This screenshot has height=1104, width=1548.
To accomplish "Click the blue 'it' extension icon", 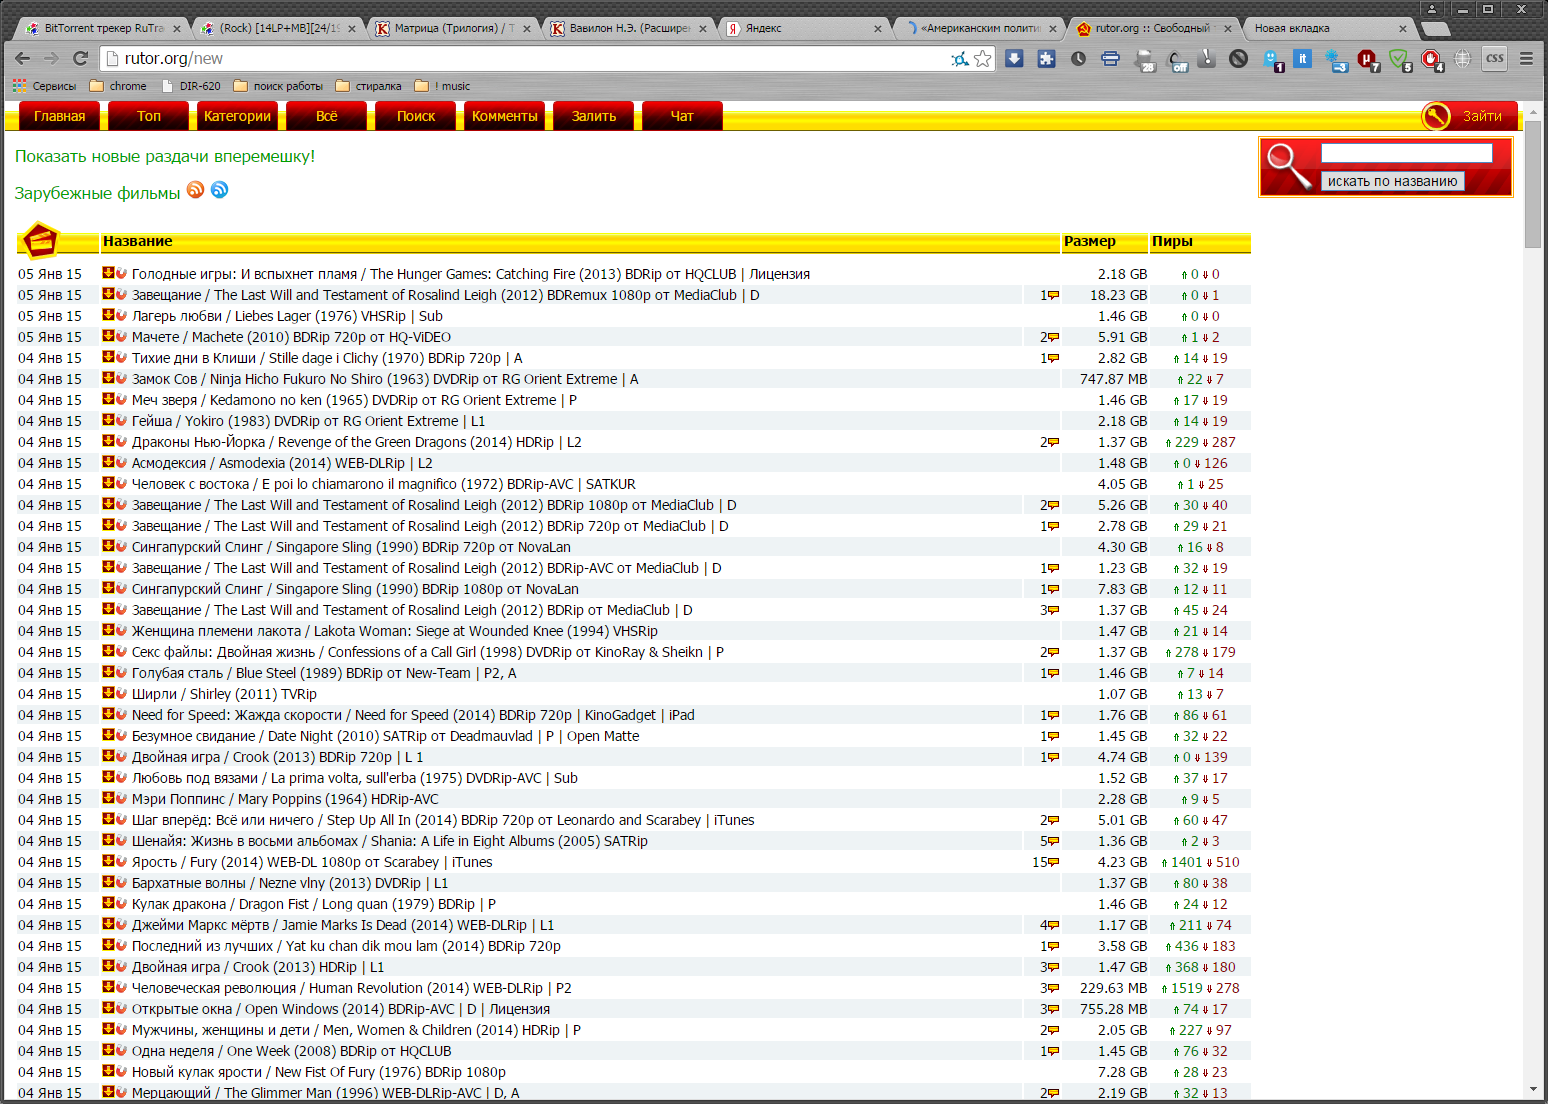I will coord(1303,59).
